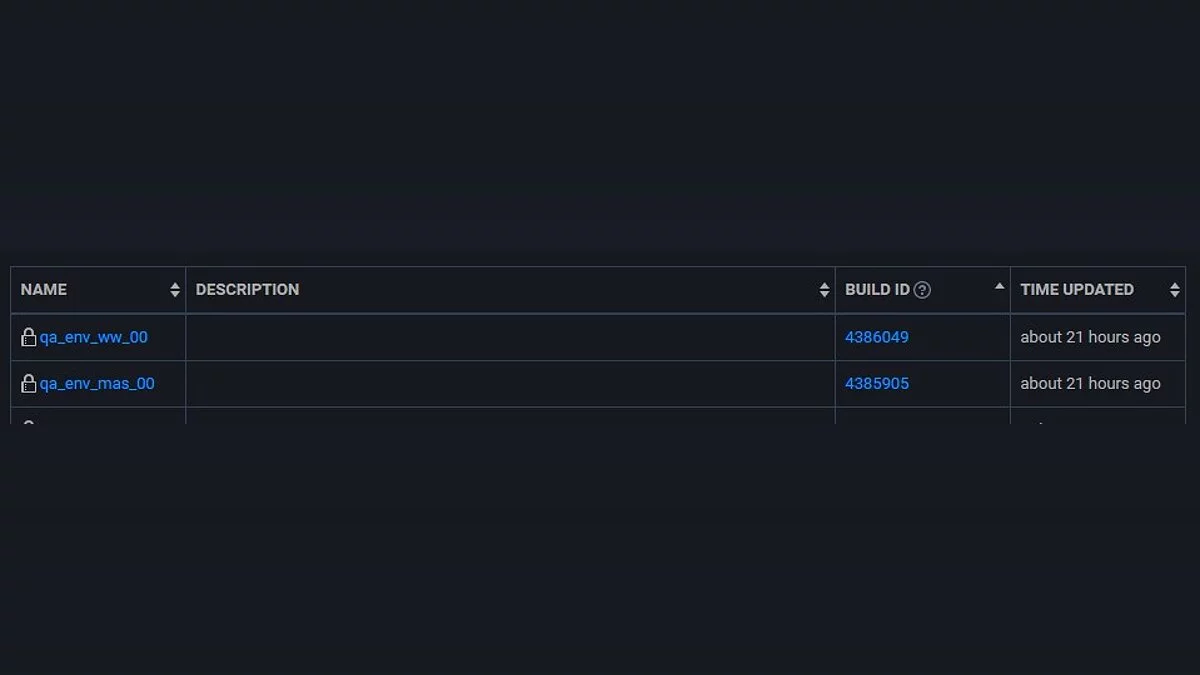This screenshot has width=1200, height=675.
Task: Click the TIME UPDATED column header text
Action: tap(1077, 290)
